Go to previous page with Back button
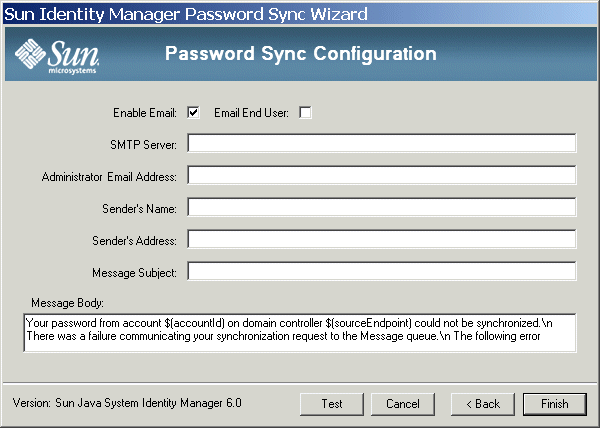Screen dimensions: 600x428 coord(483,404)
